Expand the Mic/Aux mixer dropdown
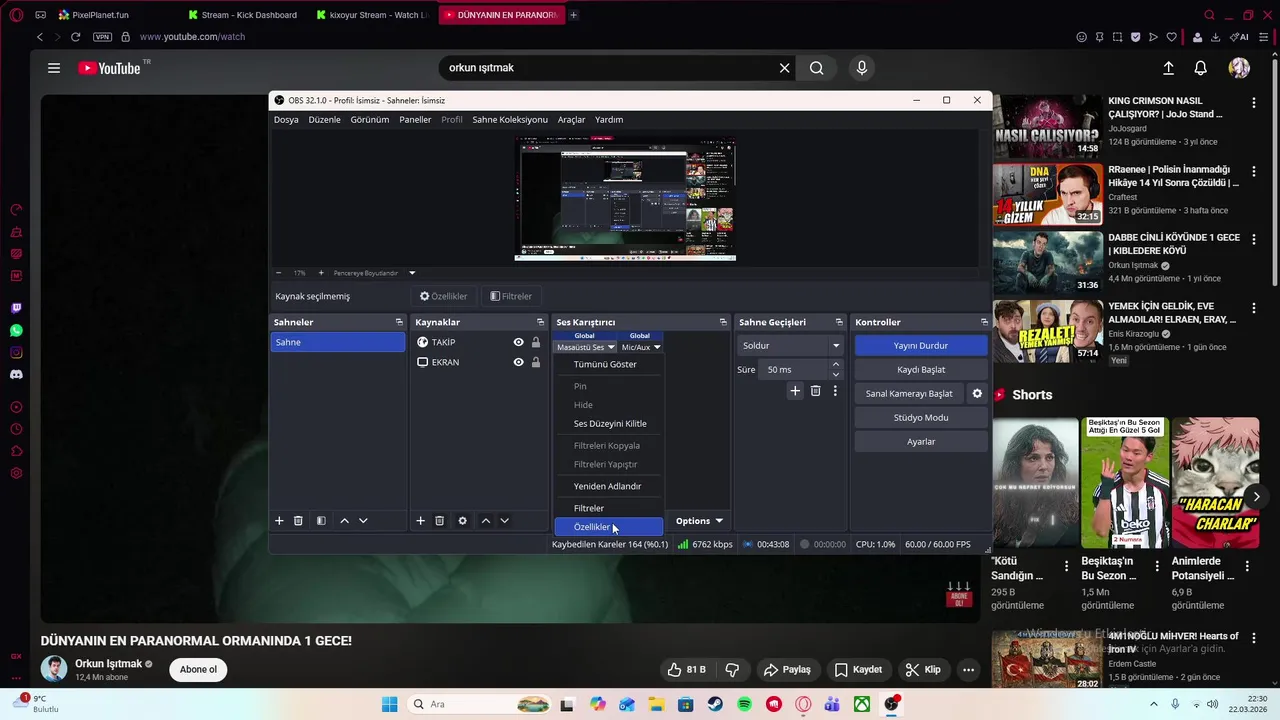Screen dimensions: 1280x720 [641, 347]
